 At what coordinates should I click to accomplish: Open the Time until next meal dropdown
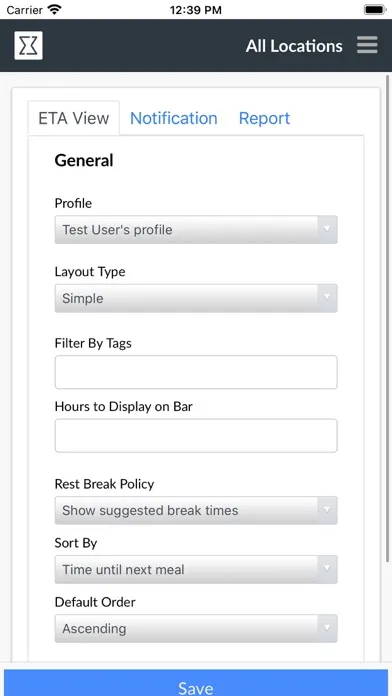pyautogui.click(x=196, y=569)
